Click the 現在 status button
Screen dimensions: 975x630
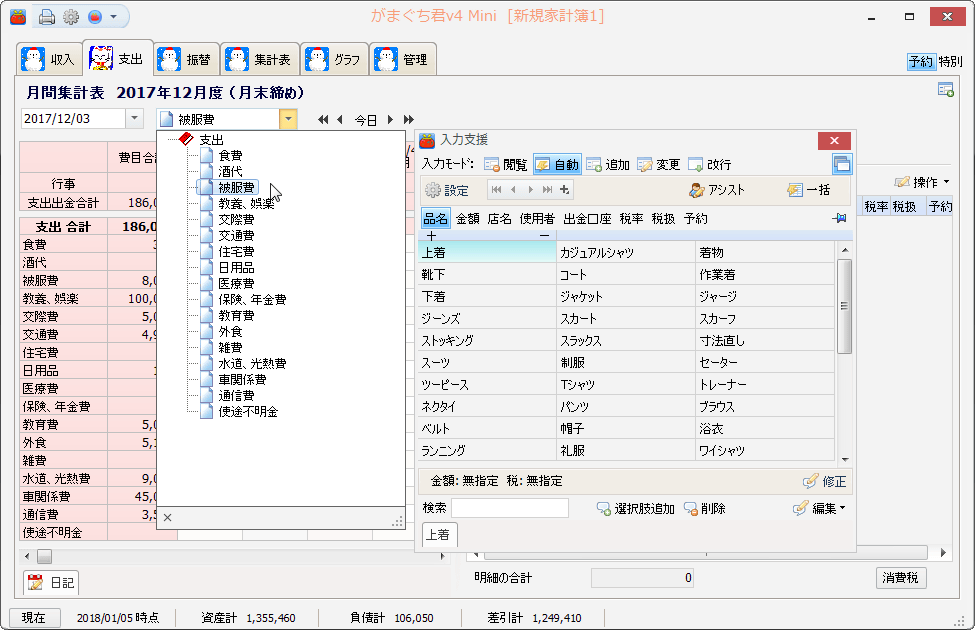click(34, 618)
